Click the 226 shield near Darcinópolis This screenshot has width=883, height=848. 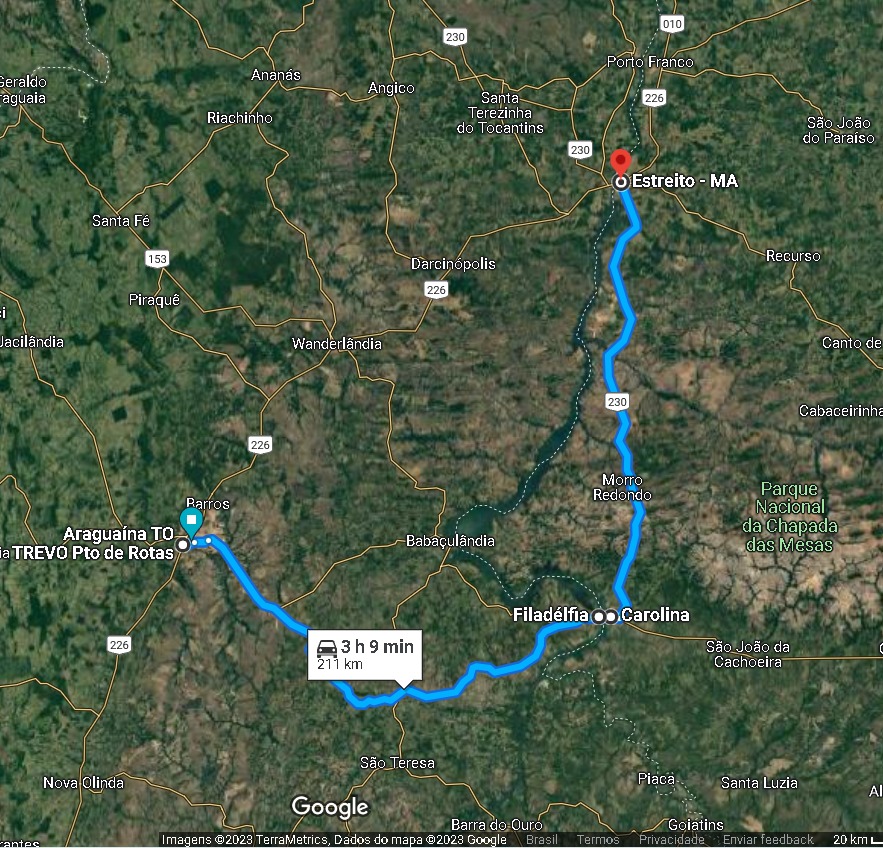pos(436,289)
